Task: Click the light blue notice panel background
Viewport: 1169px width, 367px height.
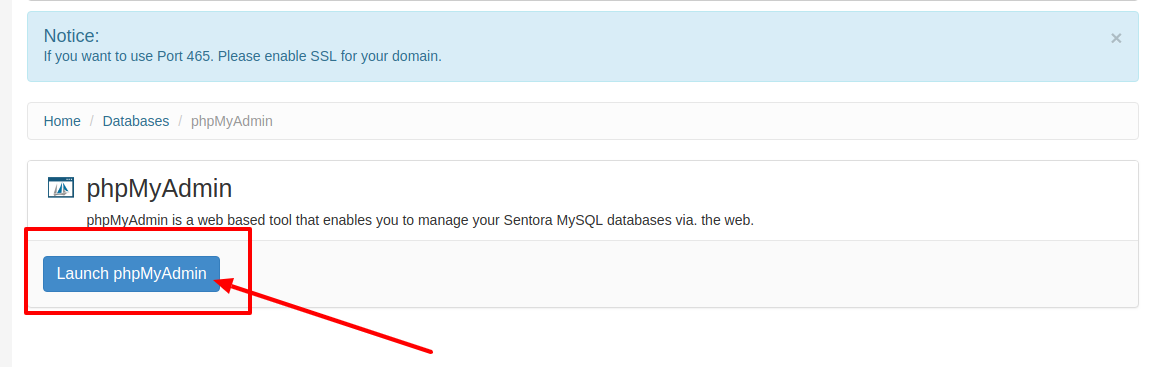Action: tap(746, 46)
